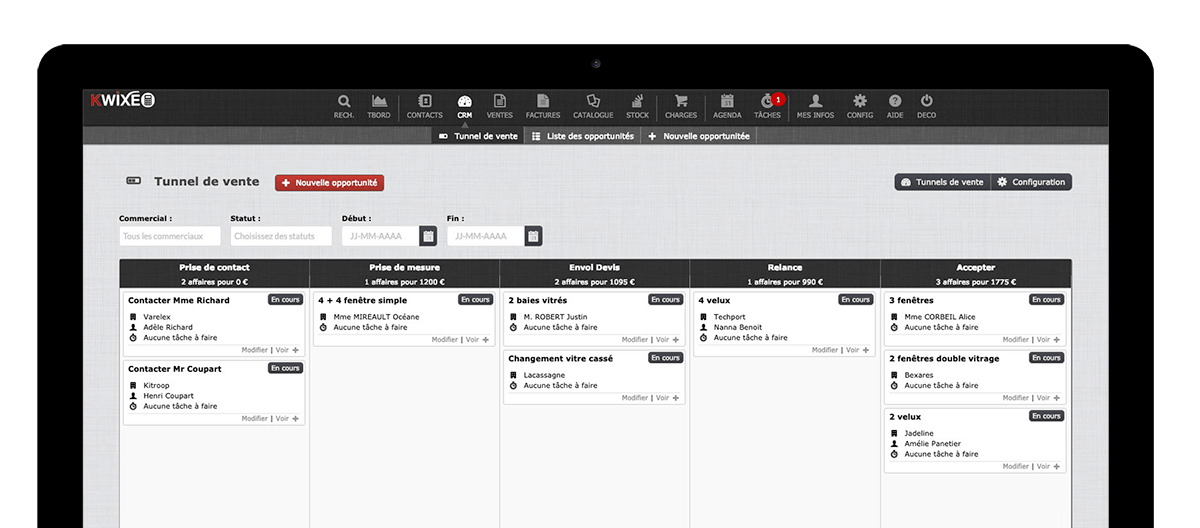Click Henri Coupart contact name

tap(168, 396)
